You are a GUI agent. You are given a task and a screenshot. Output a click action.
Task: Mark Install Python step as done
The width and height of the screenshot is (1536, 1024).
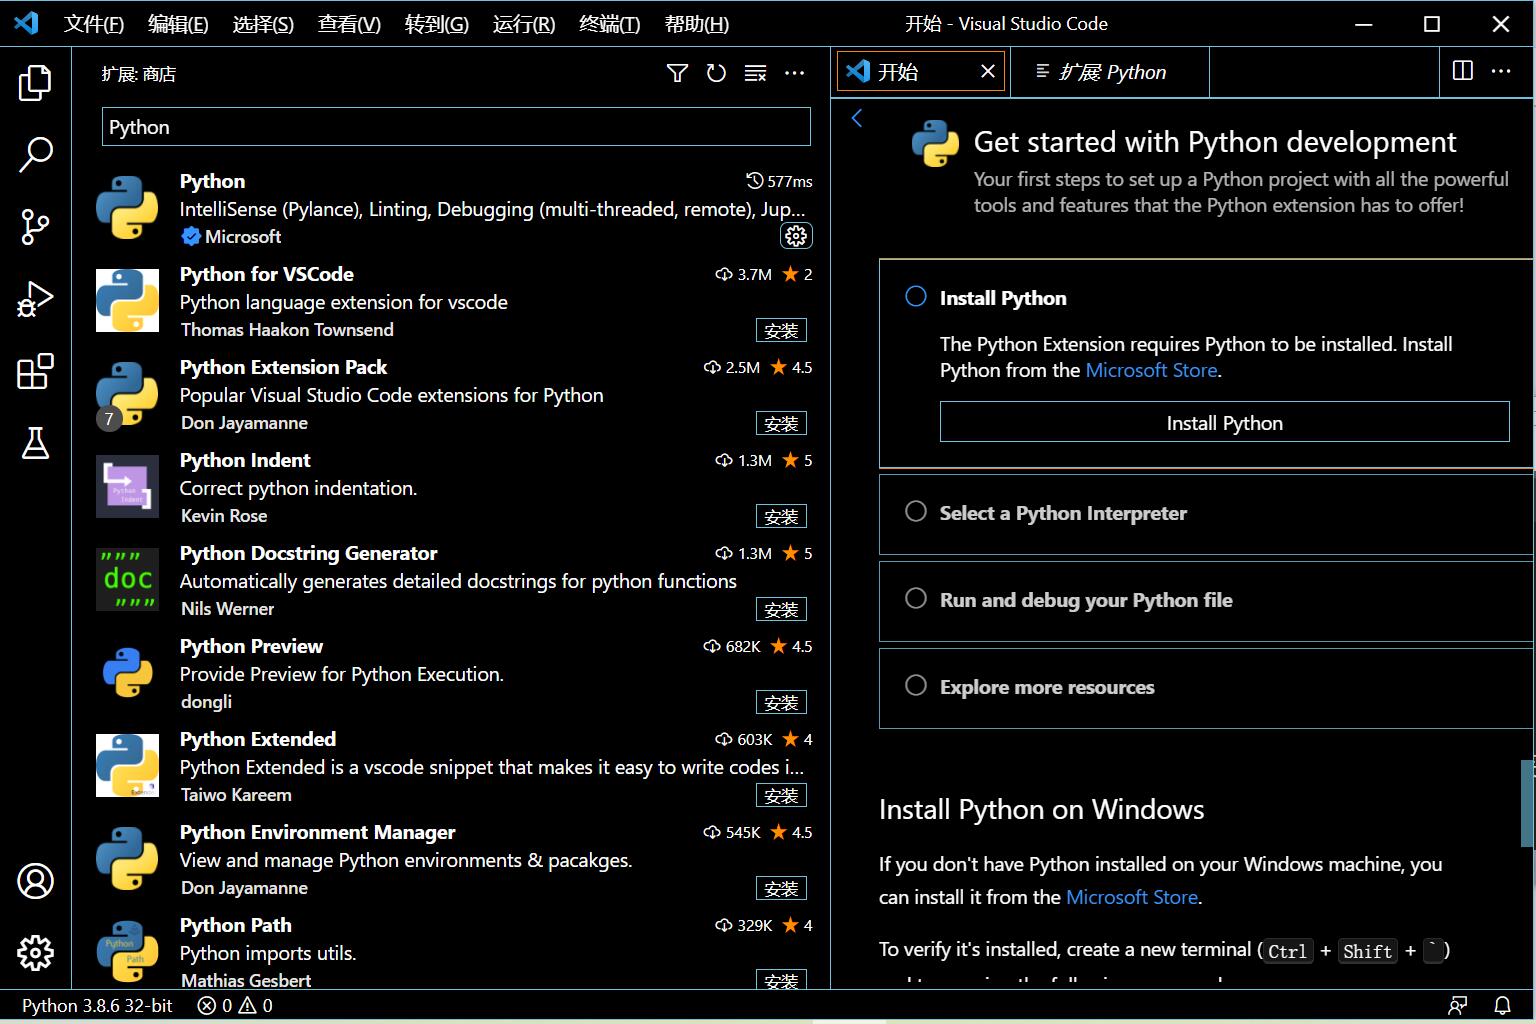point(916,297)
